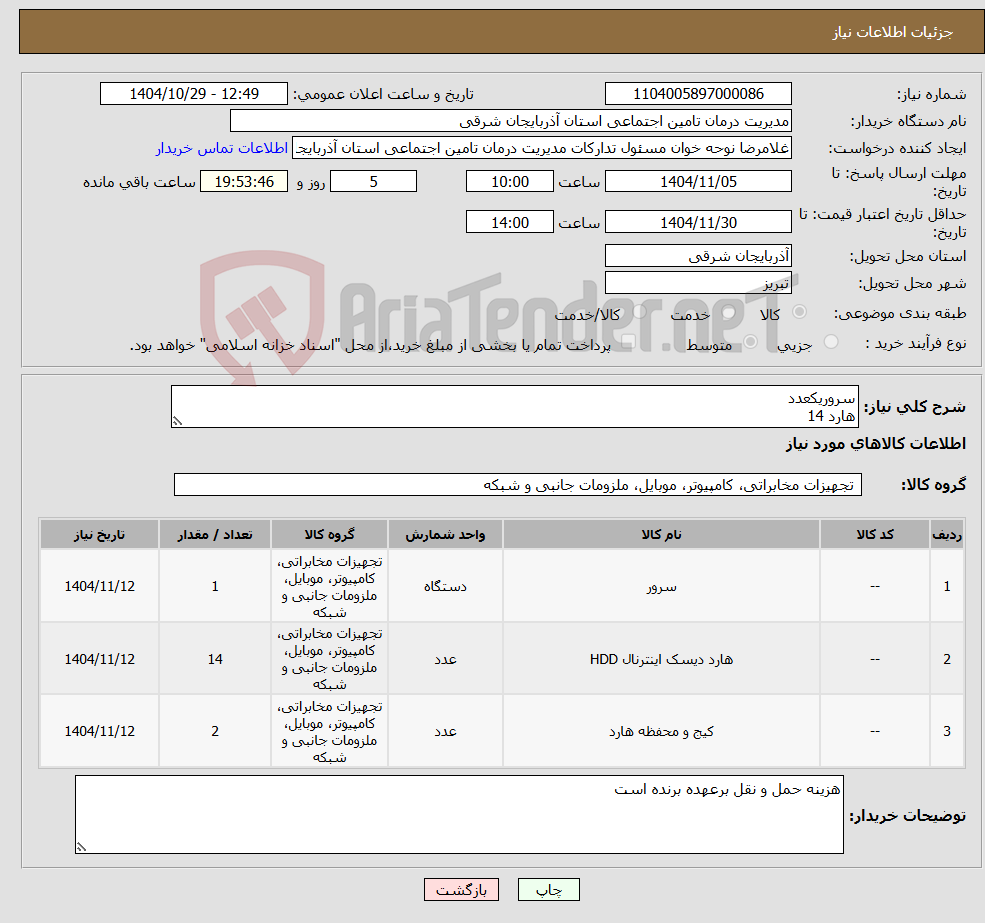Click the سرور item name cell
The width and height of the screenshot is (985, 923).
[661, 587]
